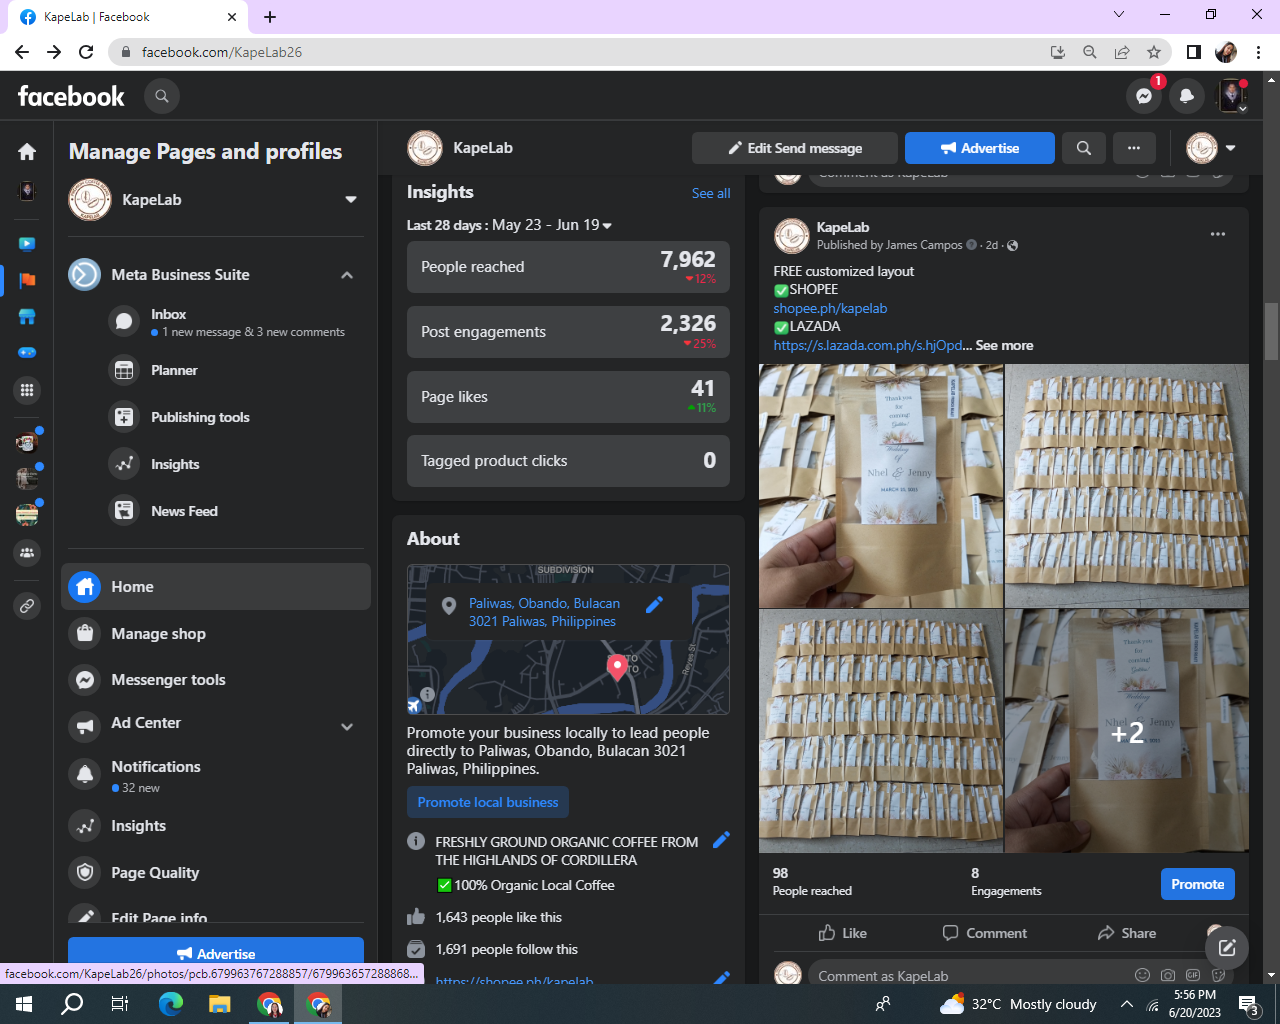Open Pages flag icon in left rail
This screenshot has width=1280, height=1024.
(27, 280)
